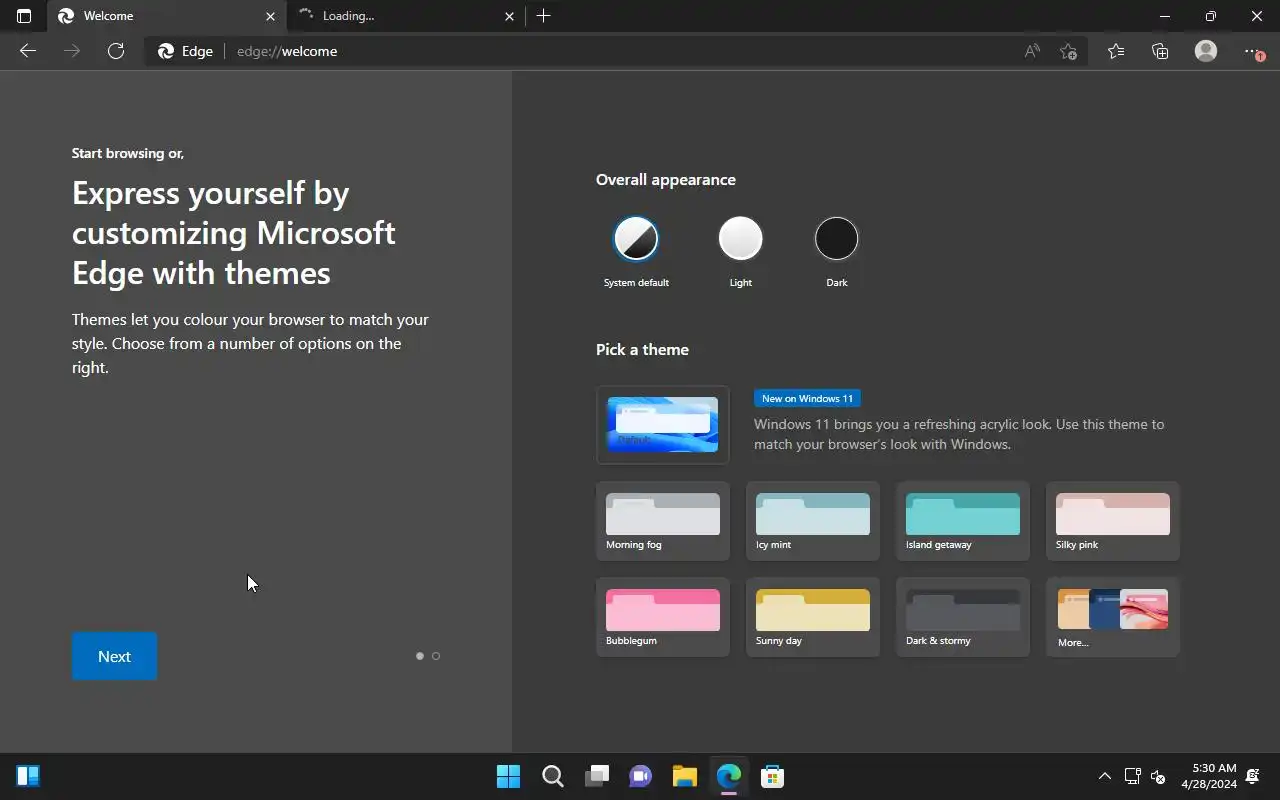Go to the second page indicator dot

click(x=436, y=656)
